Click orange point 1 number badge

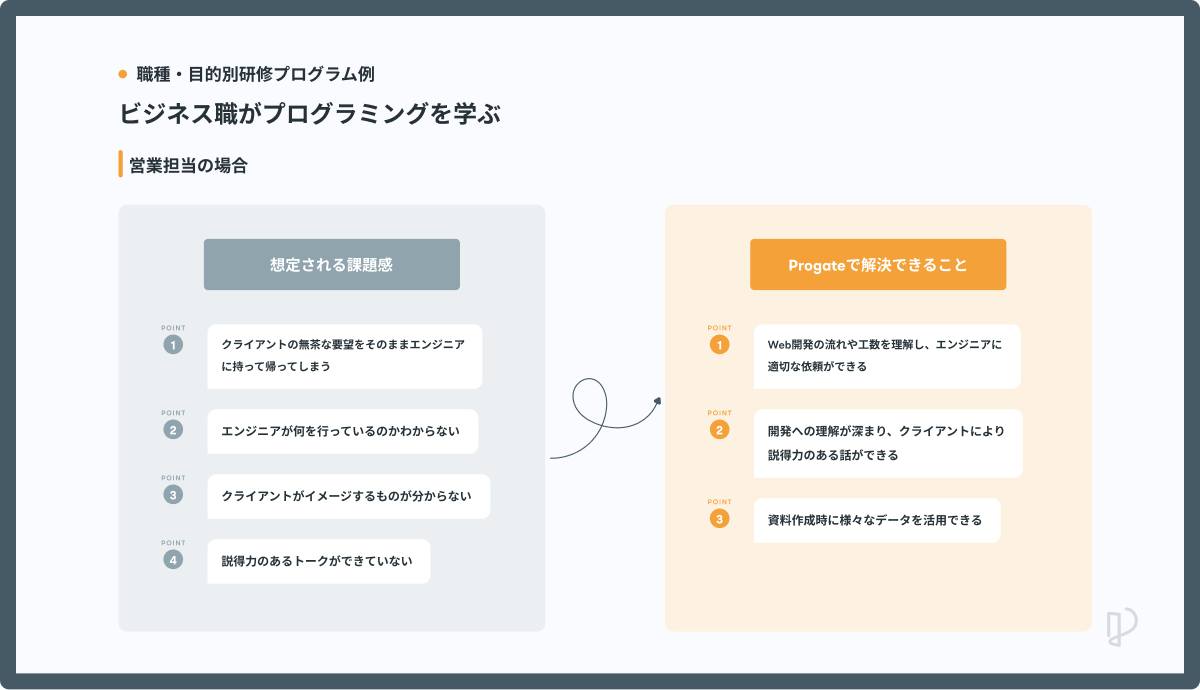pos(719,345)
